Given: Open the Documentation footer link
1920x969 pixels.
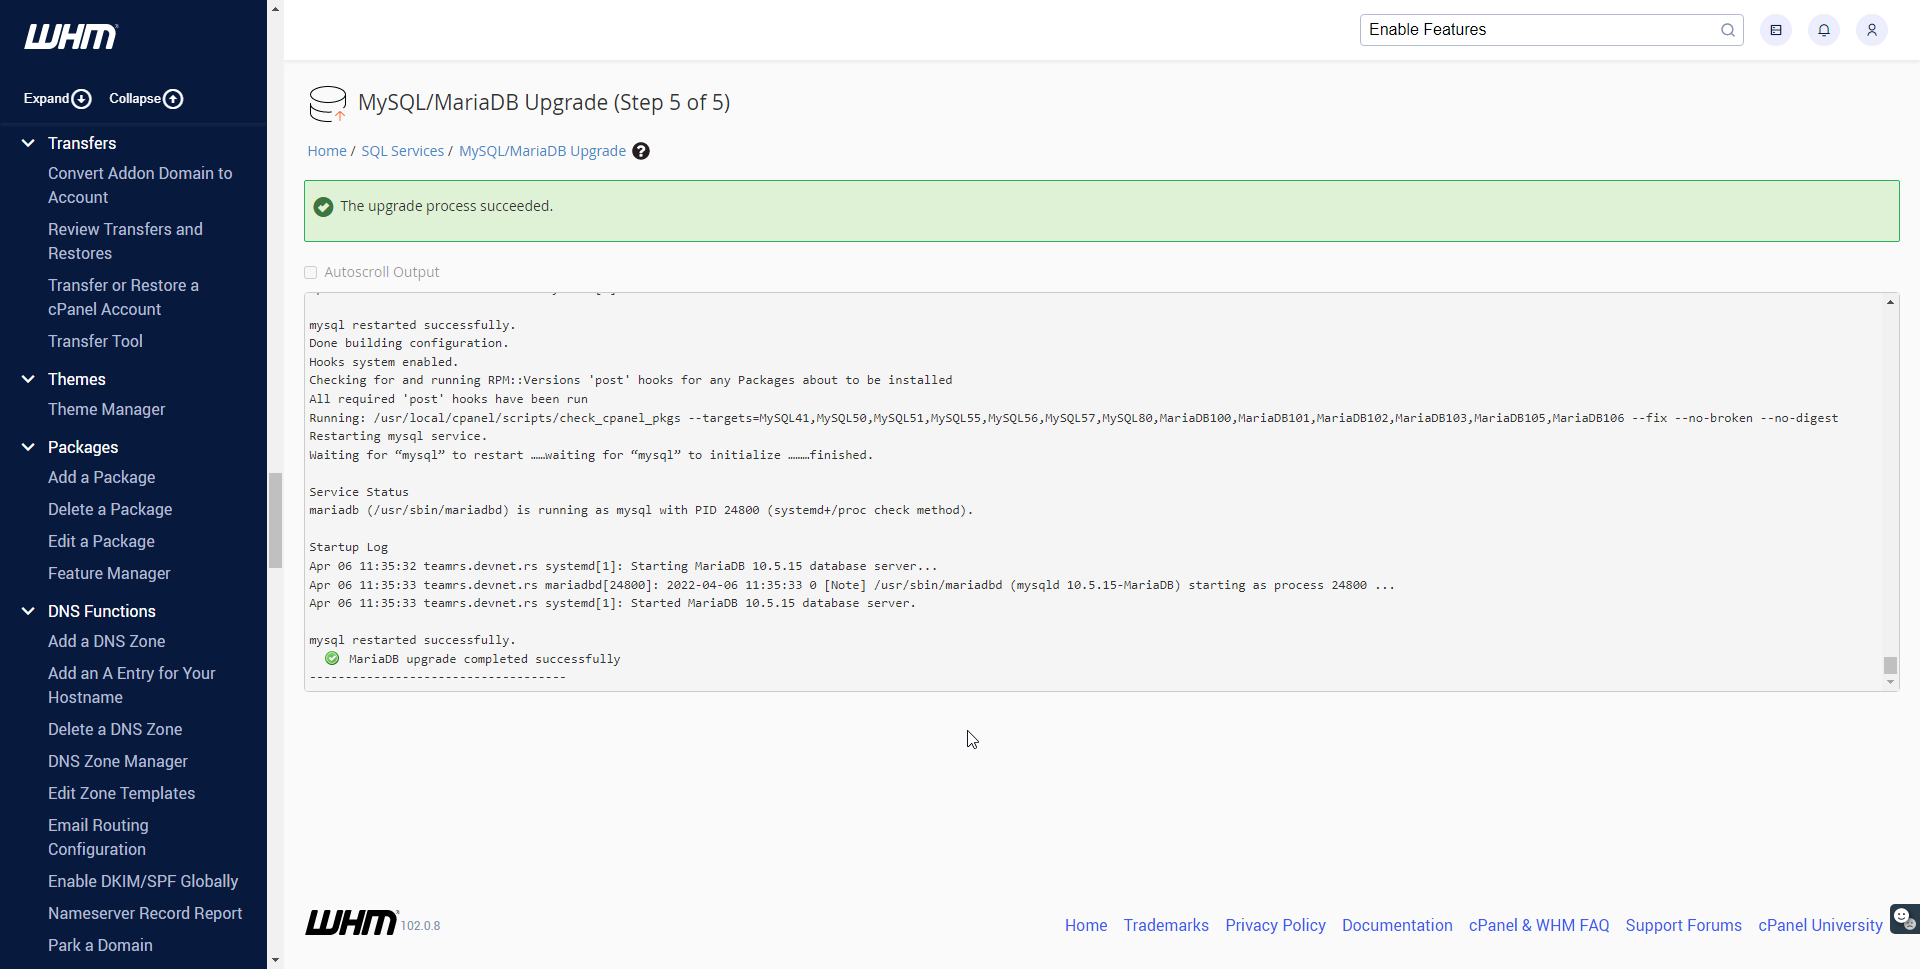Looking at the screenshot, I should [1397, 925].
